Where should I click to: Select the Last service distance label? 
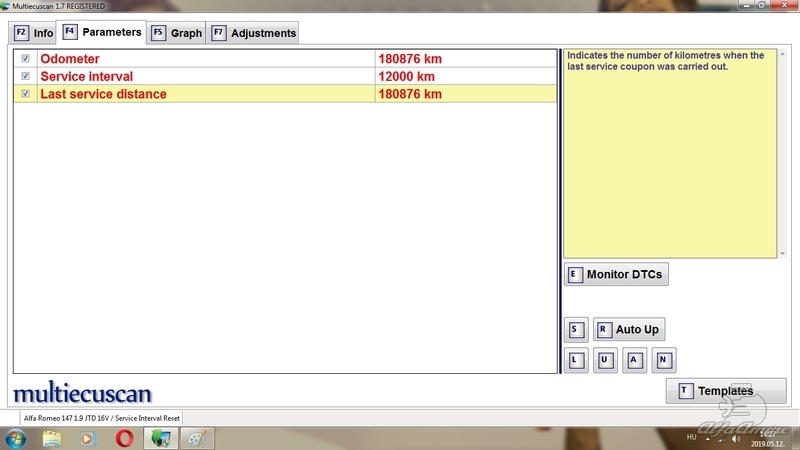pyautogui.click(x=104, y=94)
